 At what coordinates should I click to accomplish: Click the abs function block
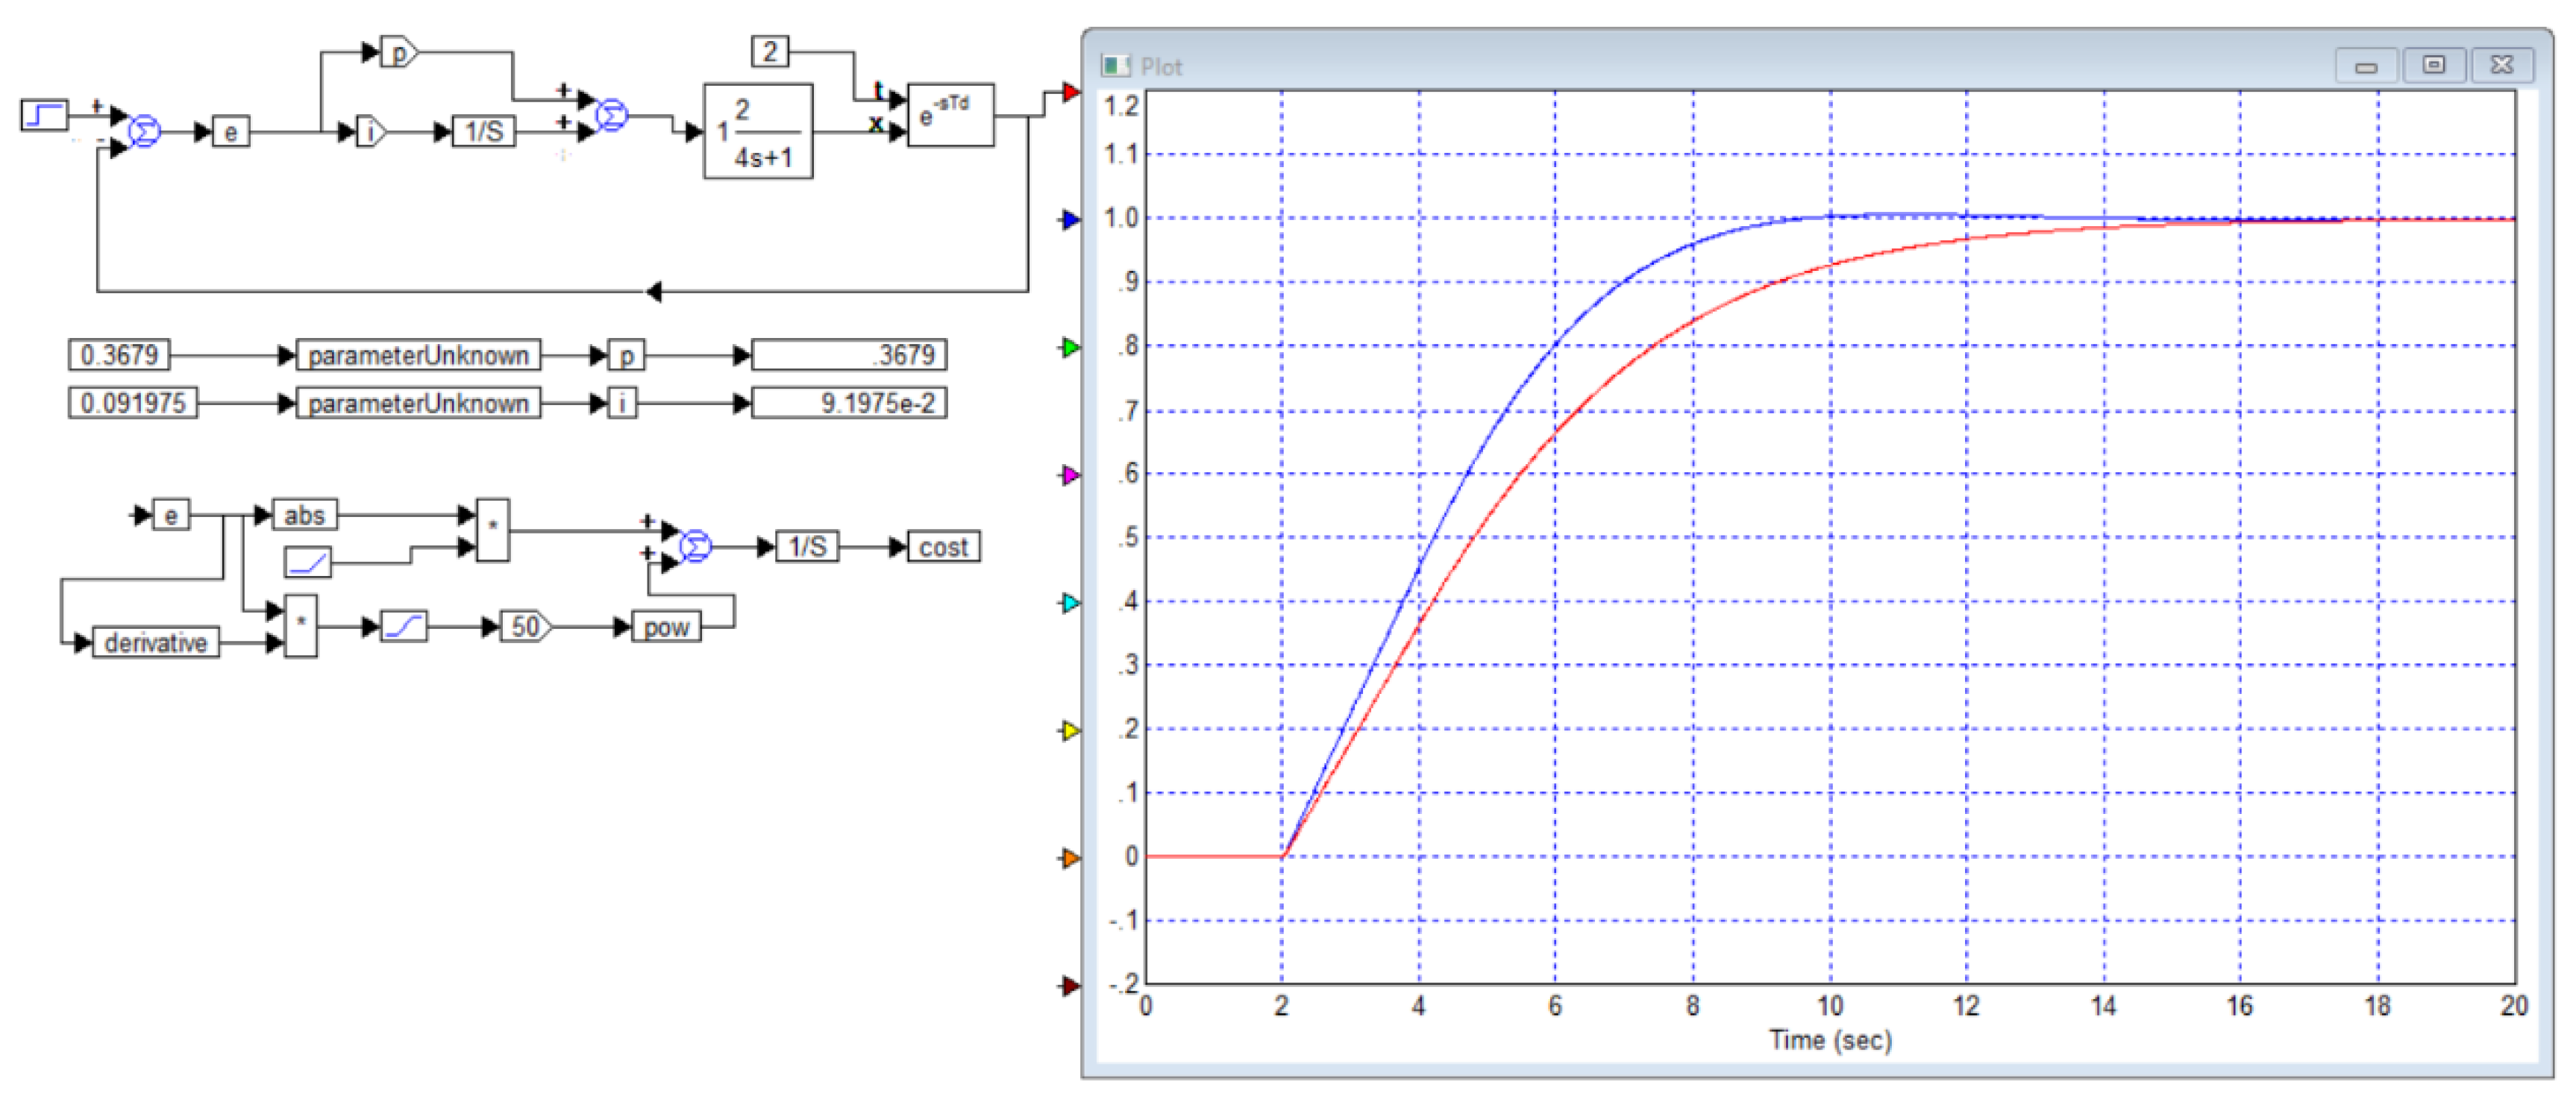tap(304, 515)
